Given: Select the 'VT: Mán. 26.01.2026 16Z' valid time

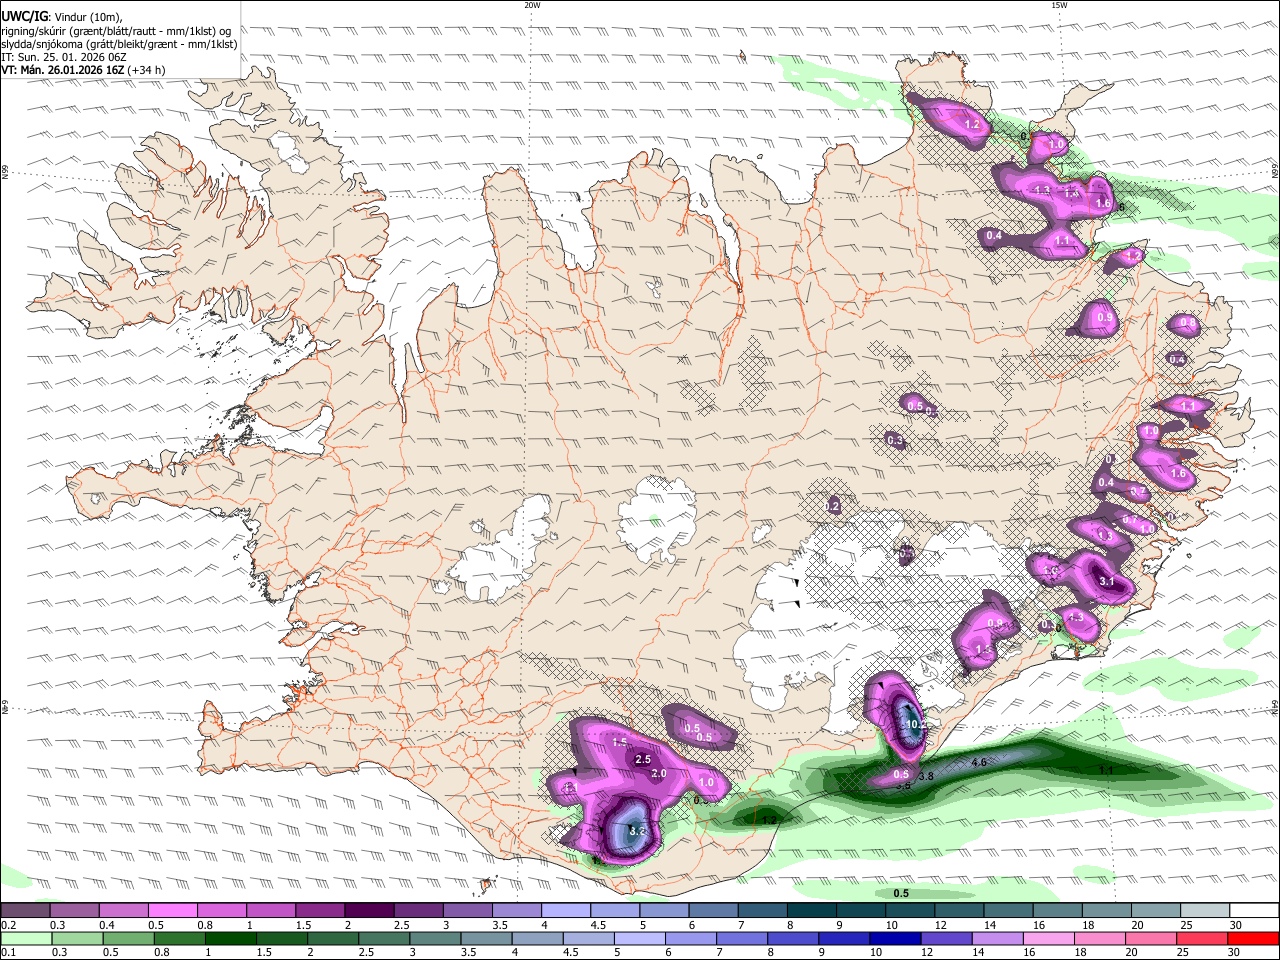Looking at the screenshot, I should pyautogui.click(x=63, y=70).
